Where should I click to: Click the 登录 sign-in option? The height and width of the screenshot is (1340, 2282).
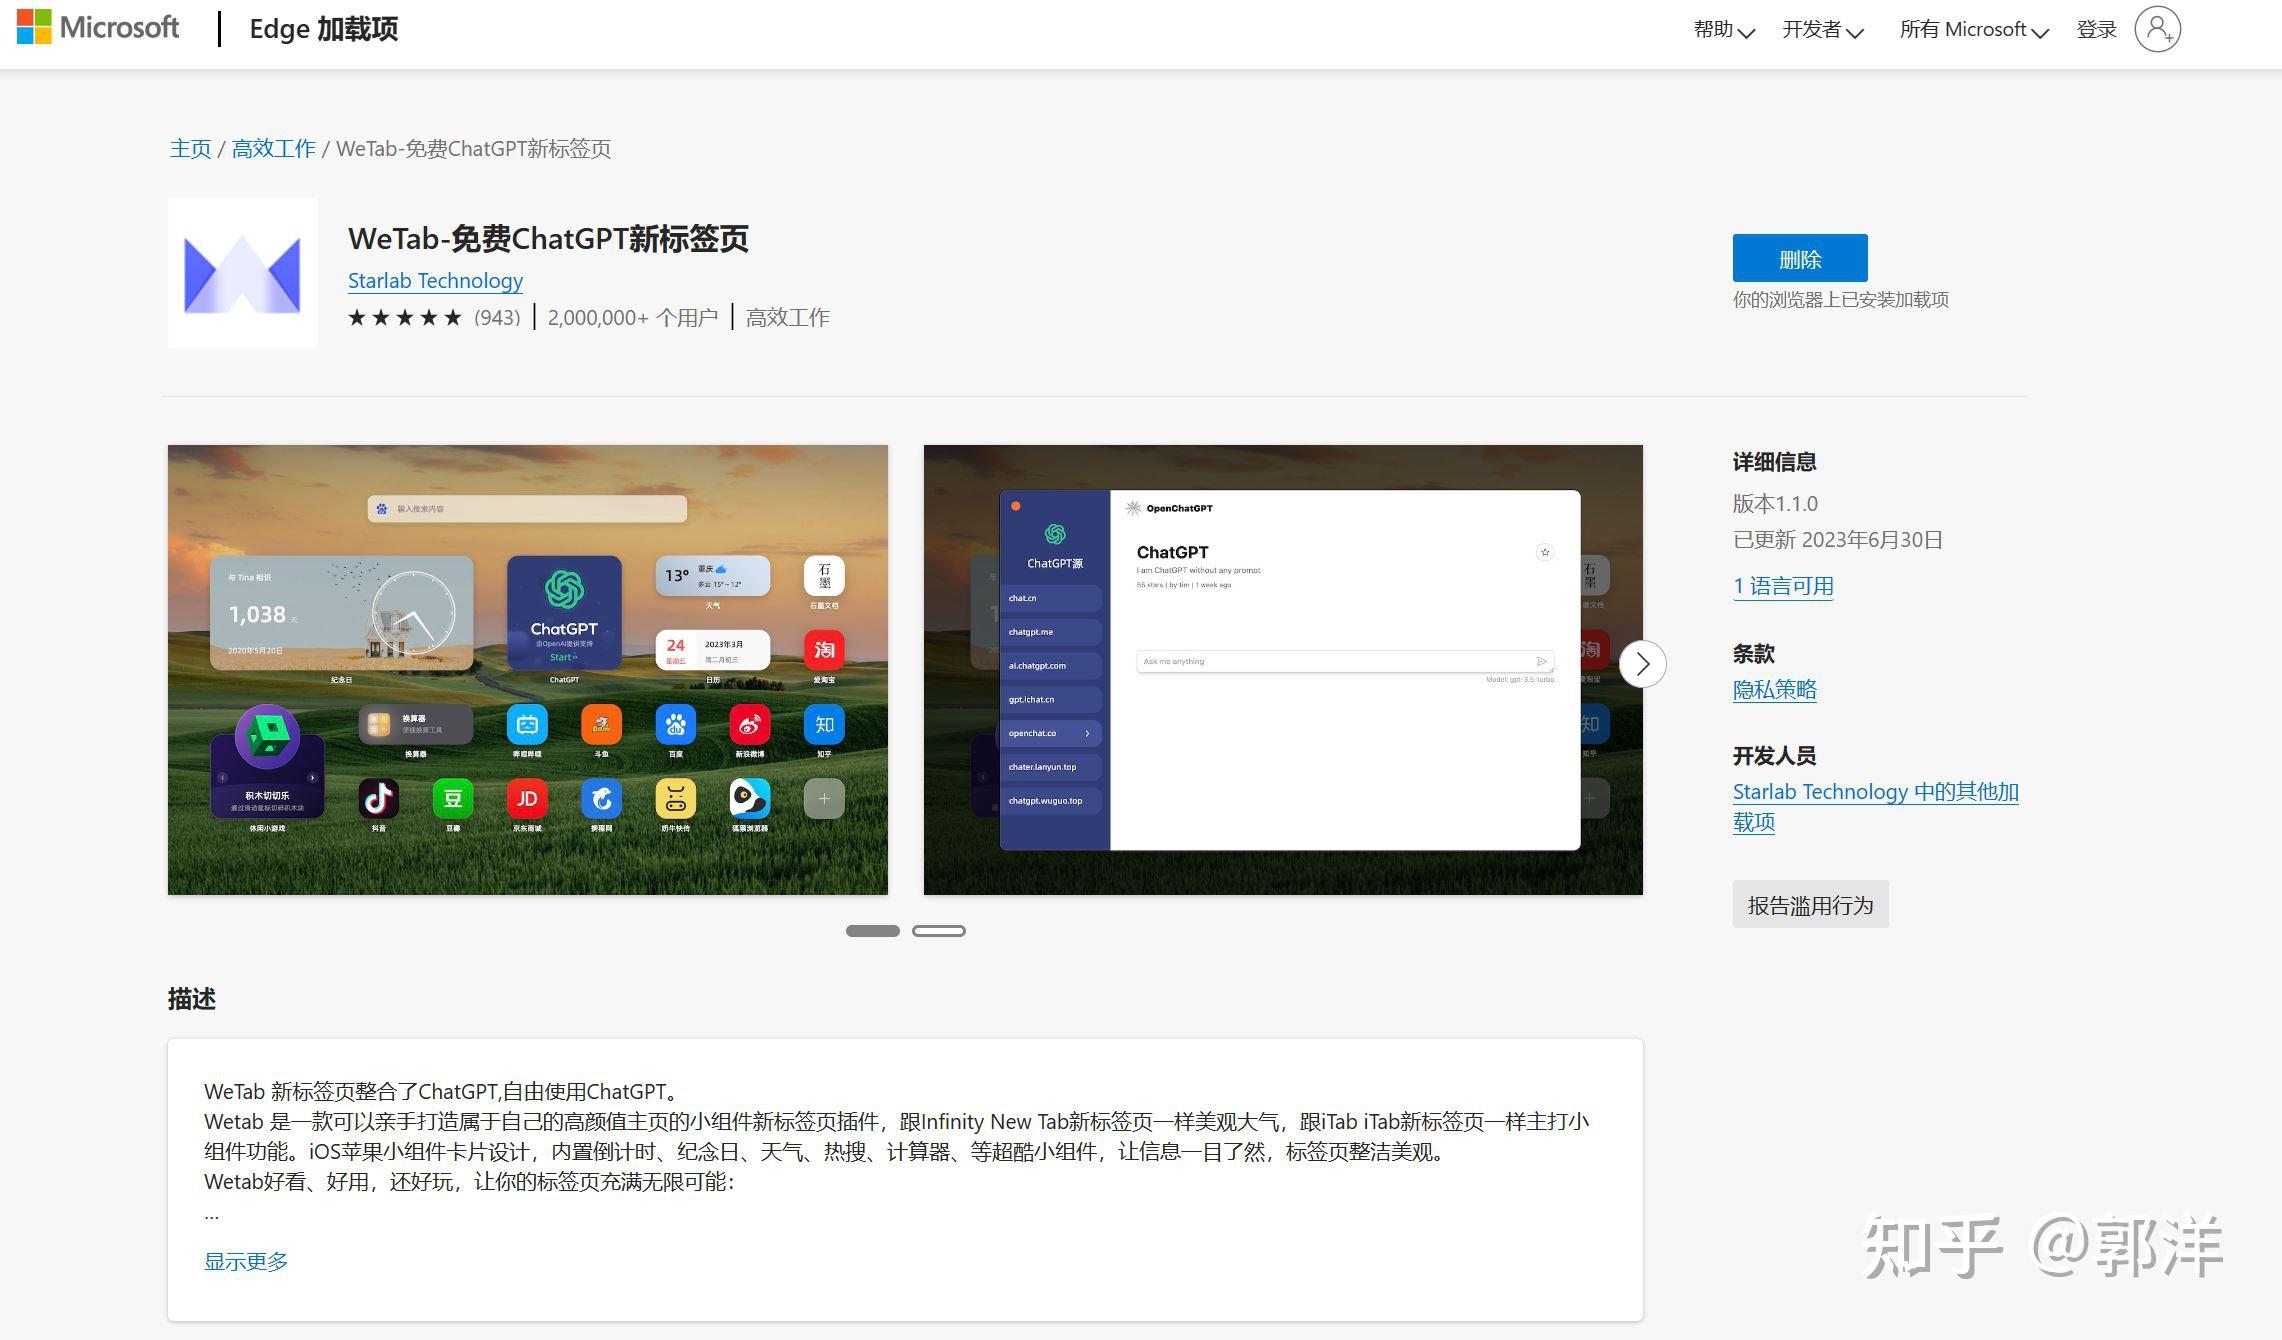coord(2095,29)
